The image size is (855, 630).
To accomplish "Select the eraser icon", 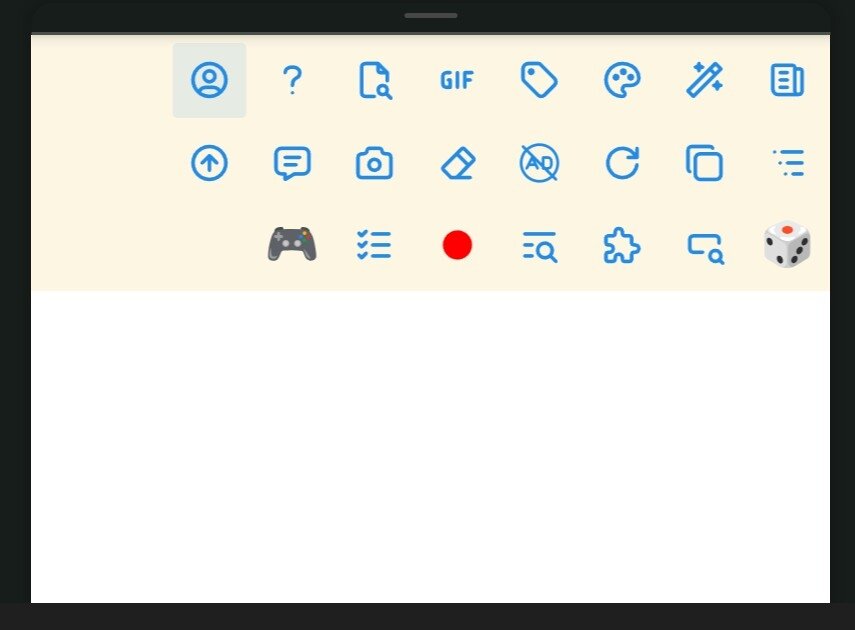I will click(x=458, y=163).
